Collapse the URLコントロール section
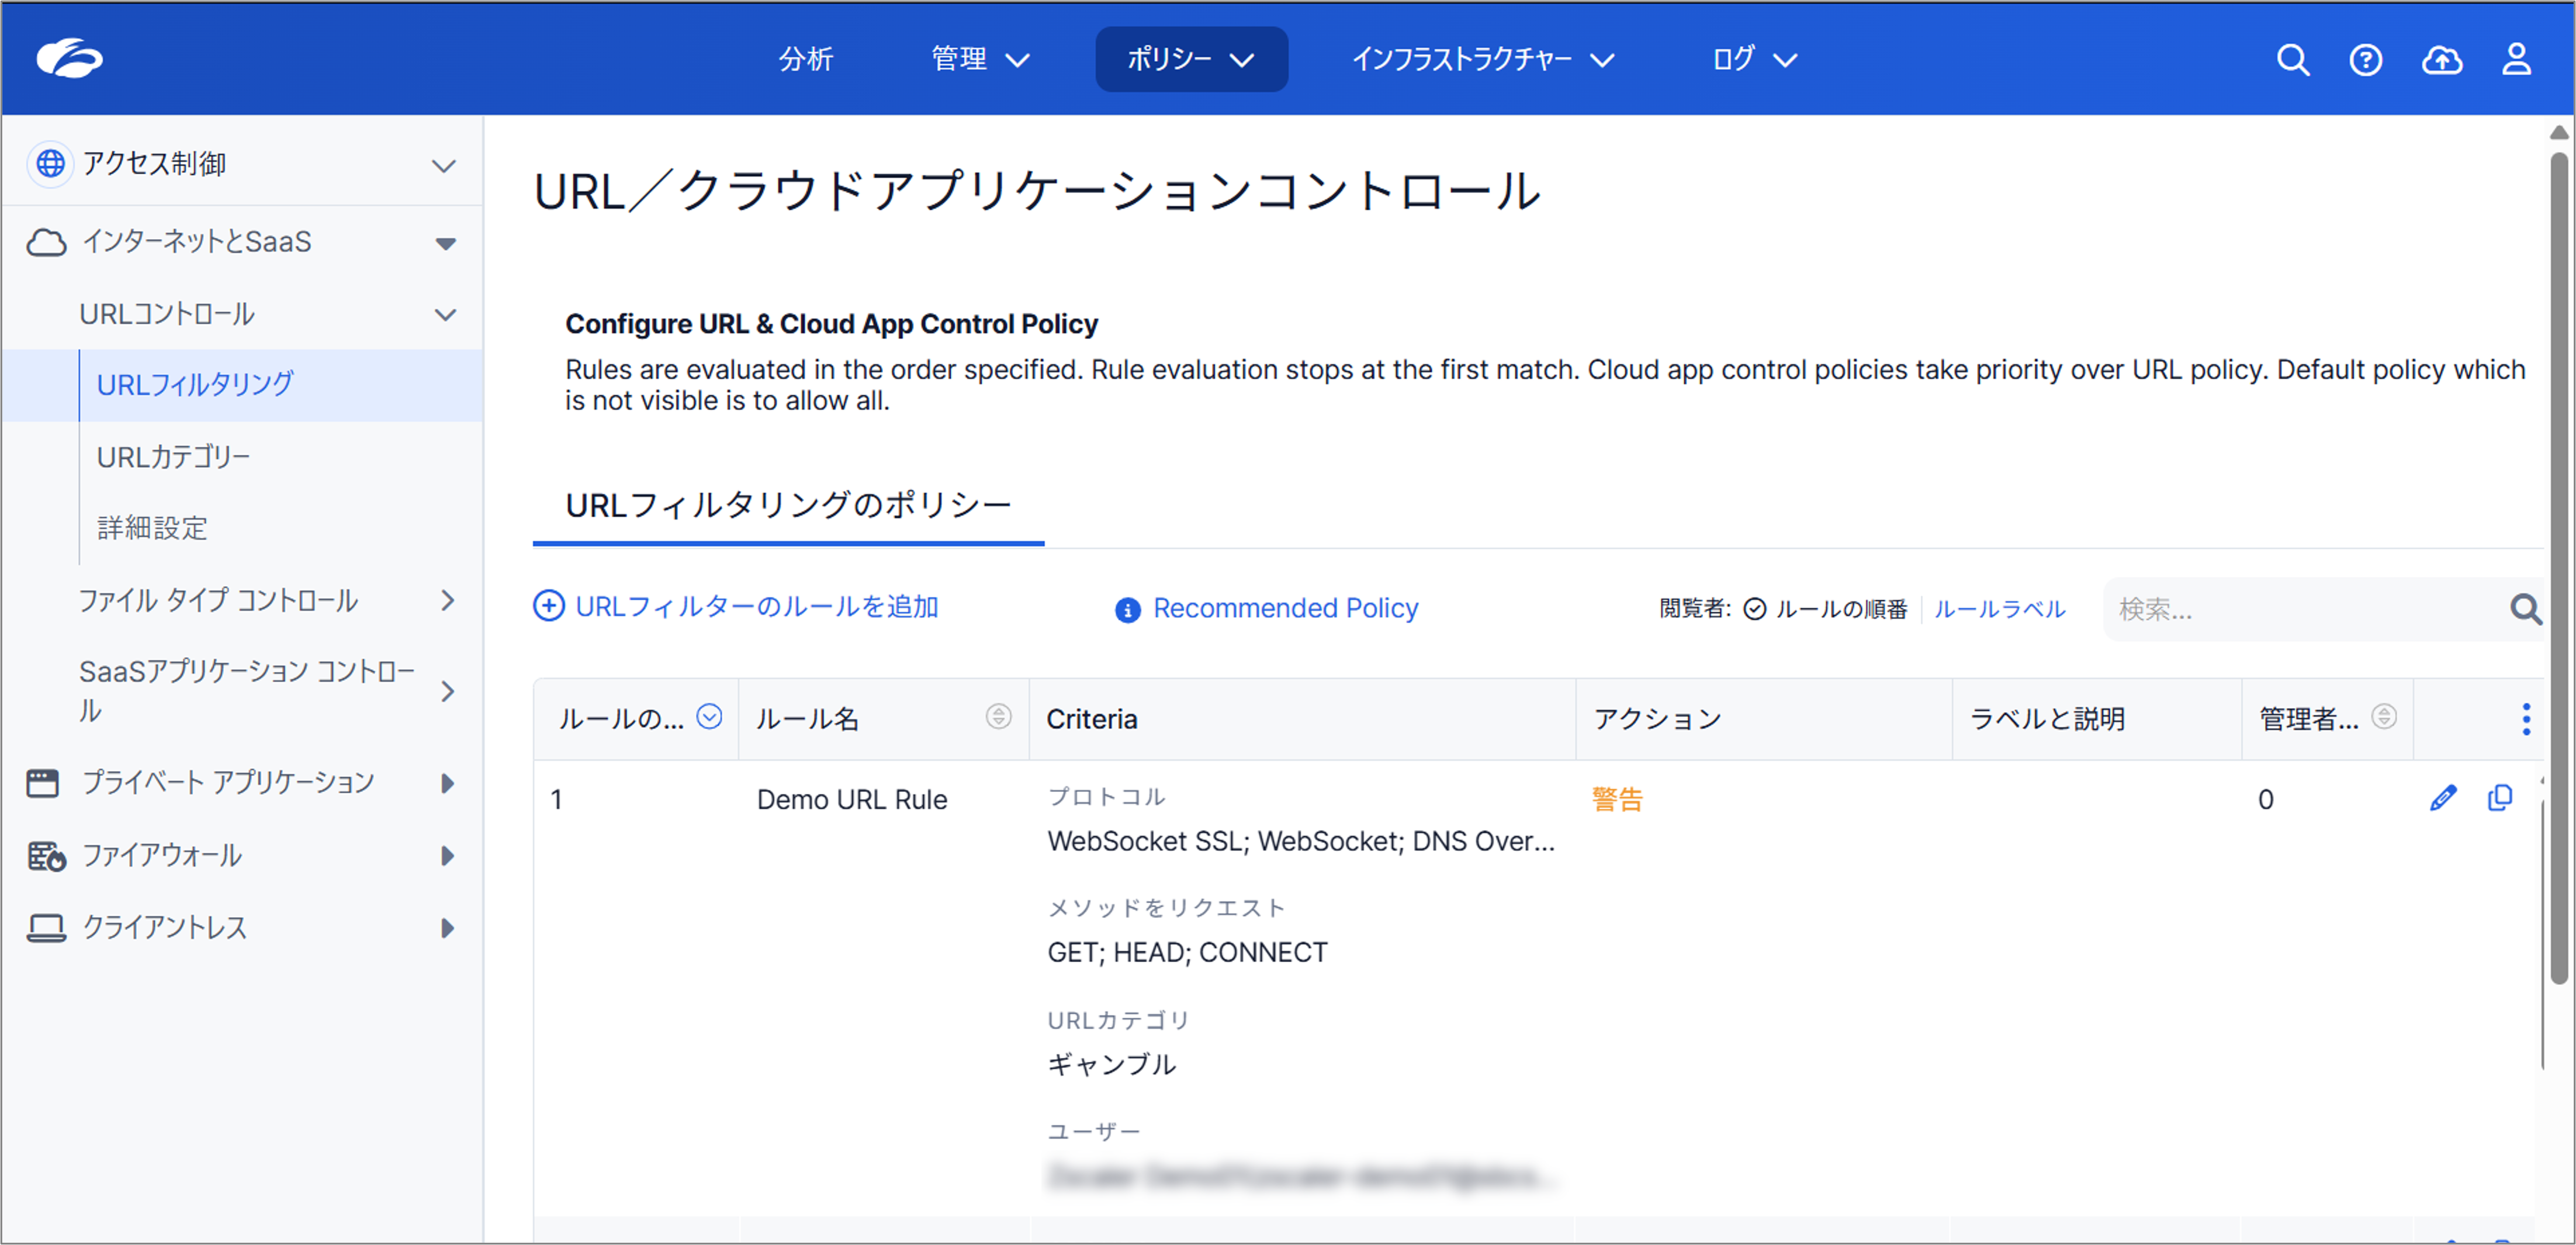Screen dimensions: 2576x1245 445,315
